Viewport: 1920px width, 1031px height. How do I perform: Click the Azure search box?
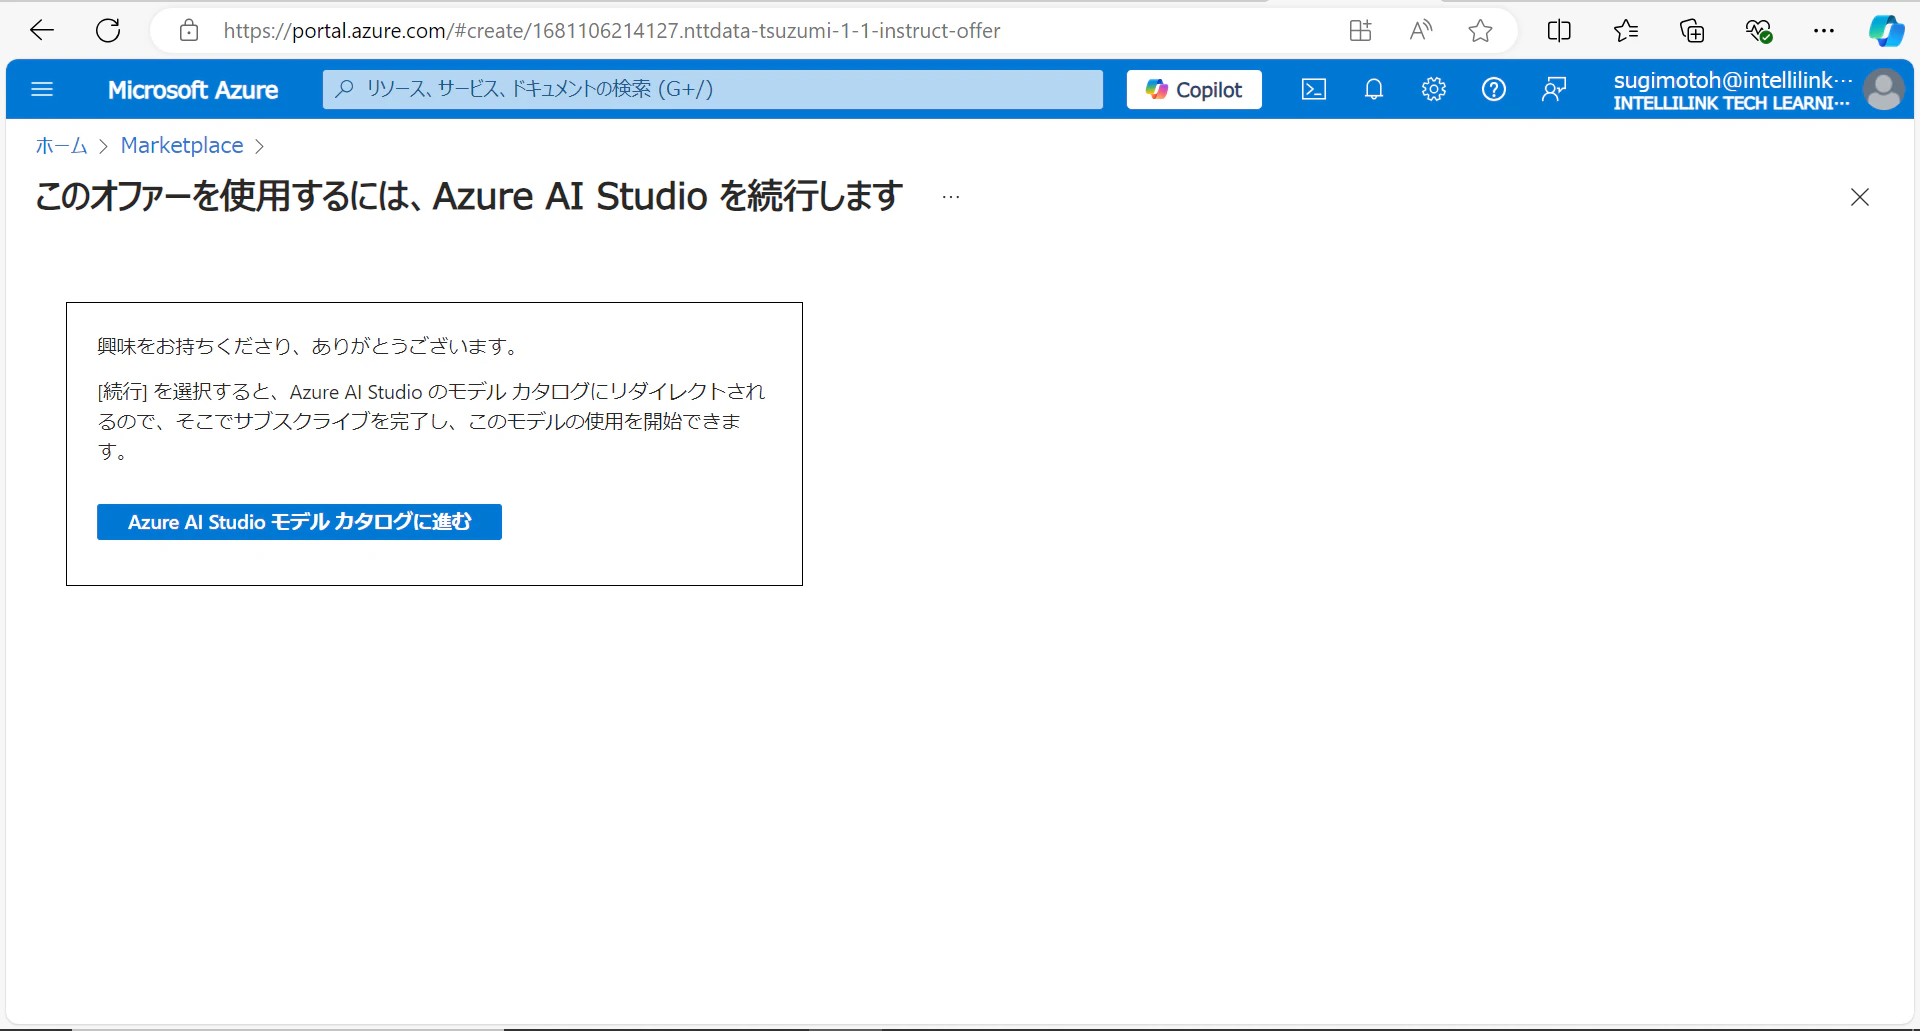click(x=713, y=89)
